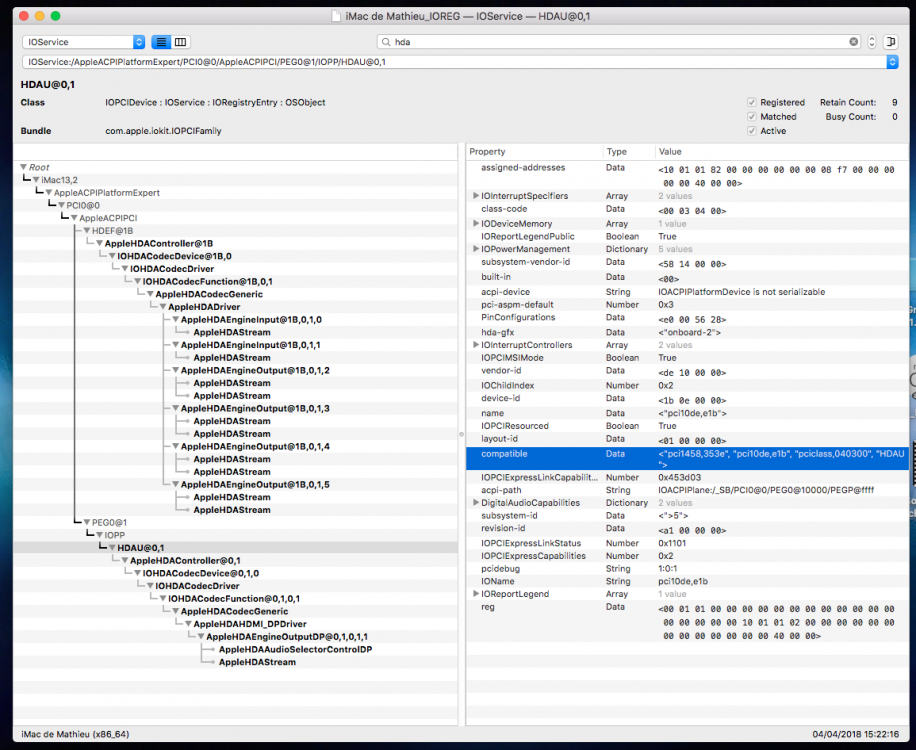Collapse the iMac13,2 node triangle
The width and height of the screenshot is (916, 750).
(x=36, y=180)
